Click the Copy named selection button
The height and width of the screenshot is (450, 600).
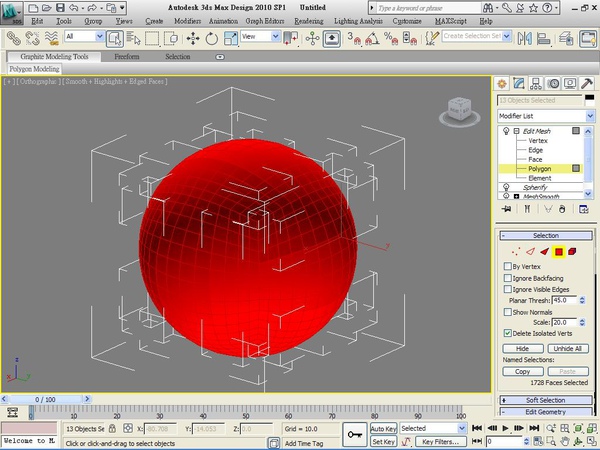tap(522, 371)
